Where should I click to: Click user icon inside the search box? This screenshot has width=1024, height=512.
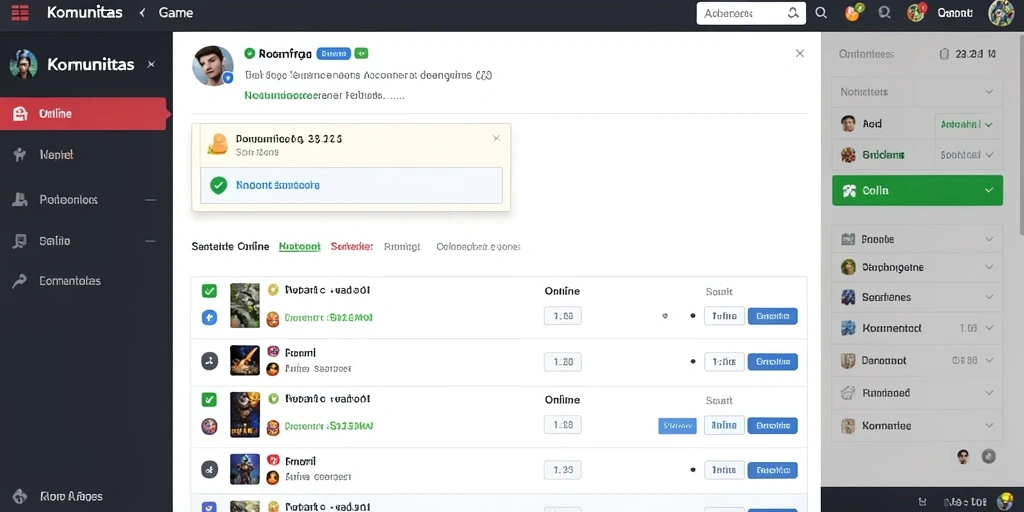(793, 12)
